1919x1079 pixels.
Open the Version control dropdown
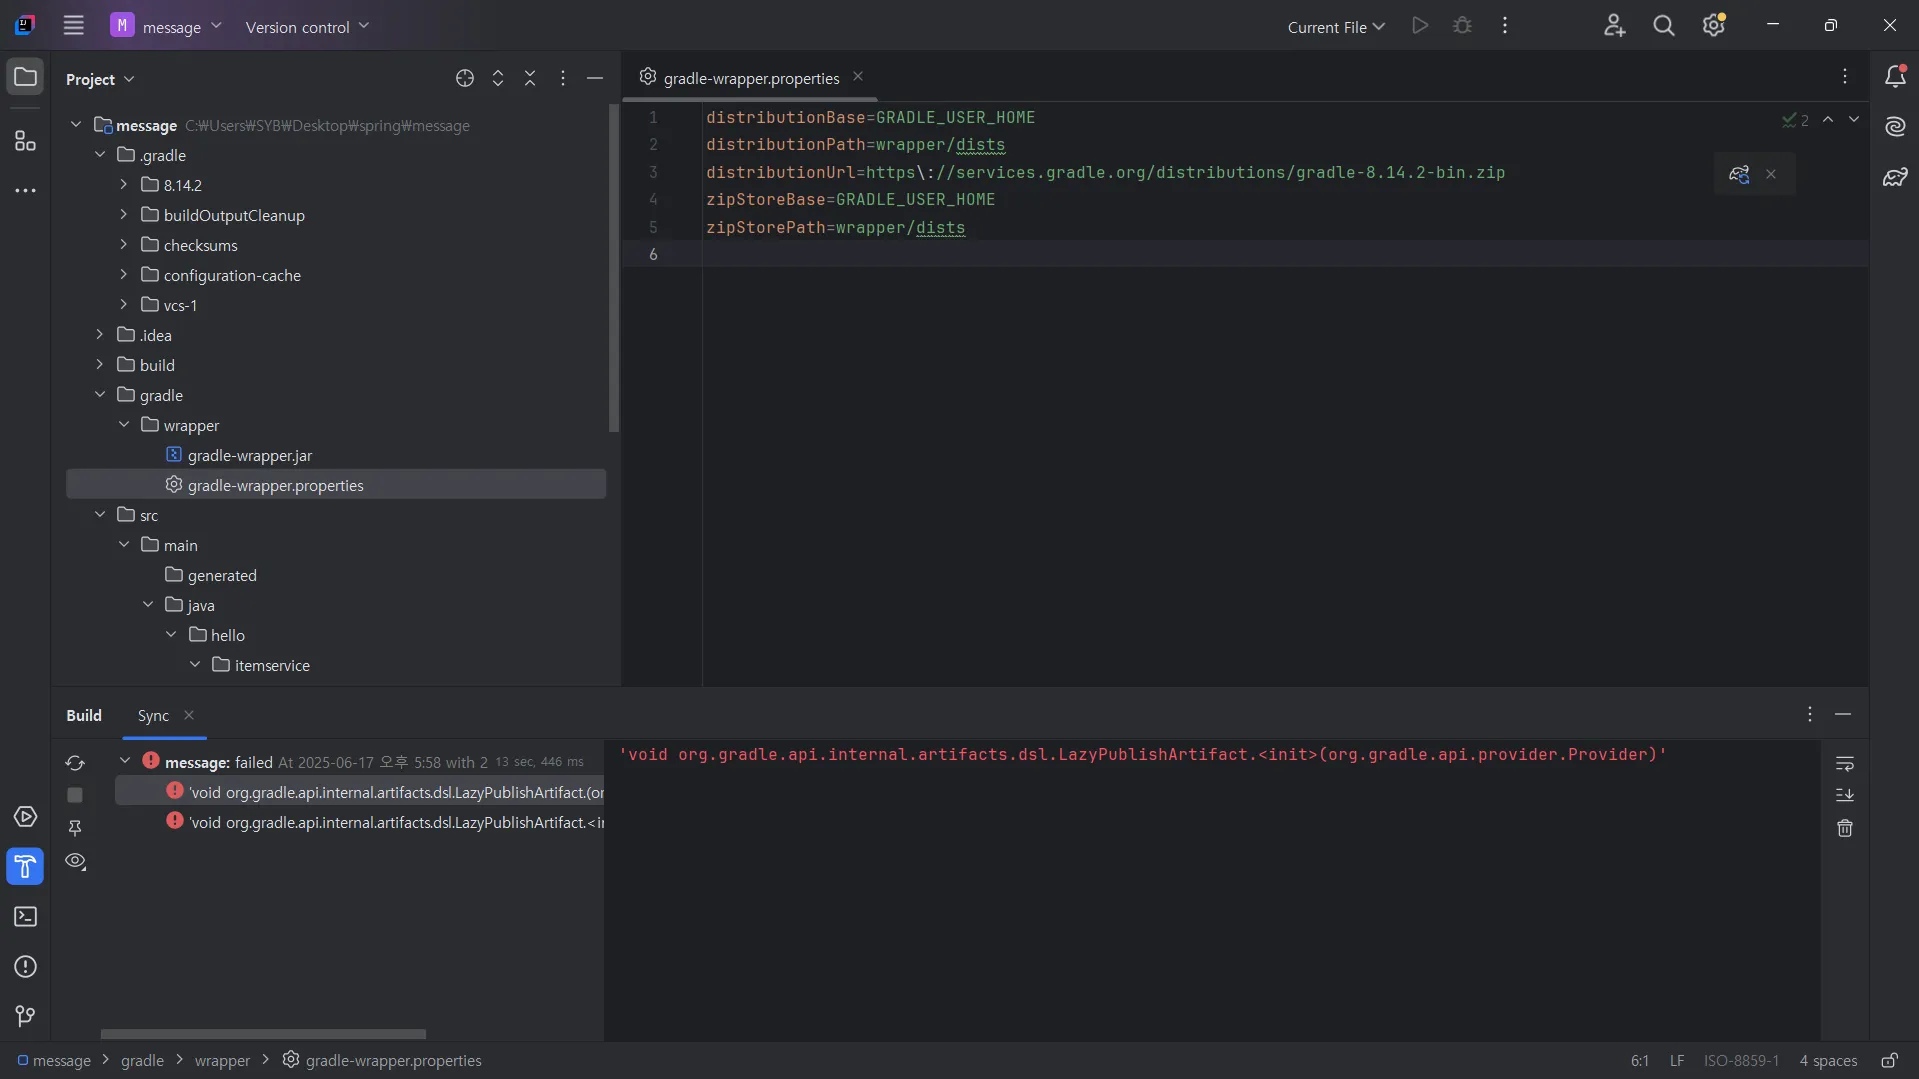pos(307,27)
